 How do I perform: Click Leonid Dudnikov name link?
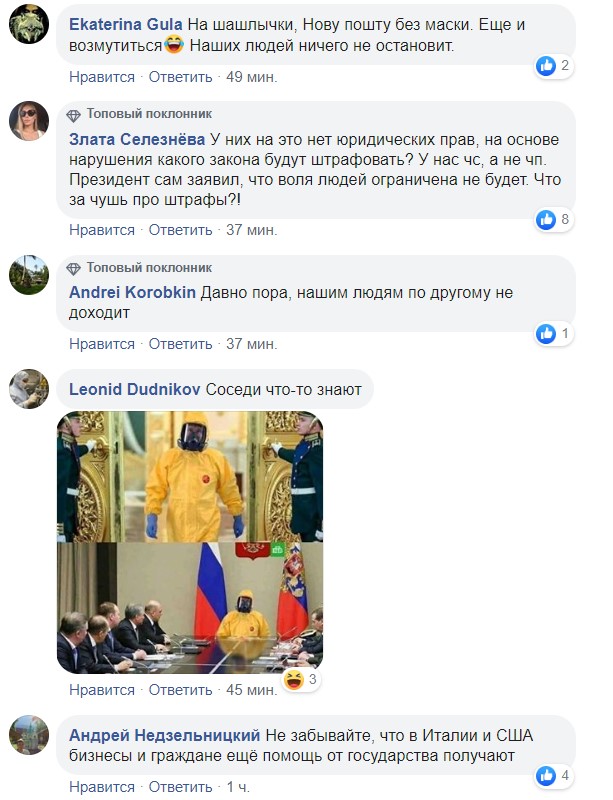point(135,389)
